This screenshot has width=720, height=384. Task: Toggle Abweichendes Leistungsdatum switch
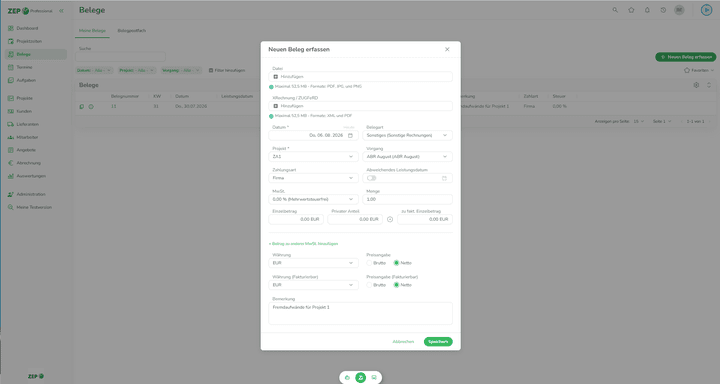tap(371, 178)
